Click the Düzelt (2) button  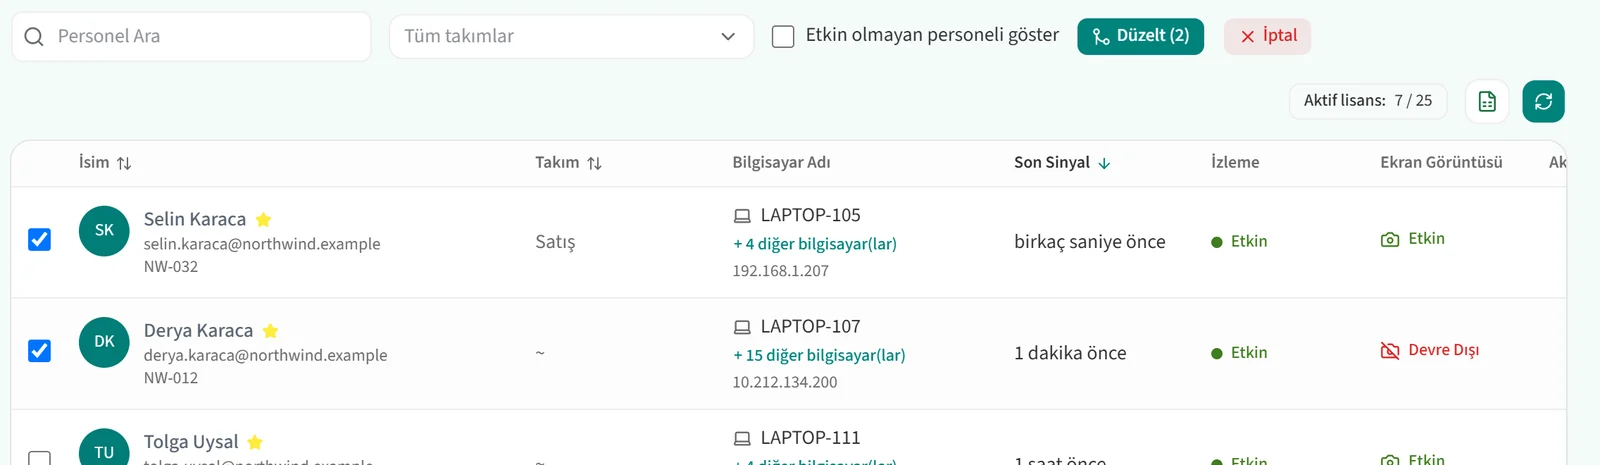(x=1140, y=36)
